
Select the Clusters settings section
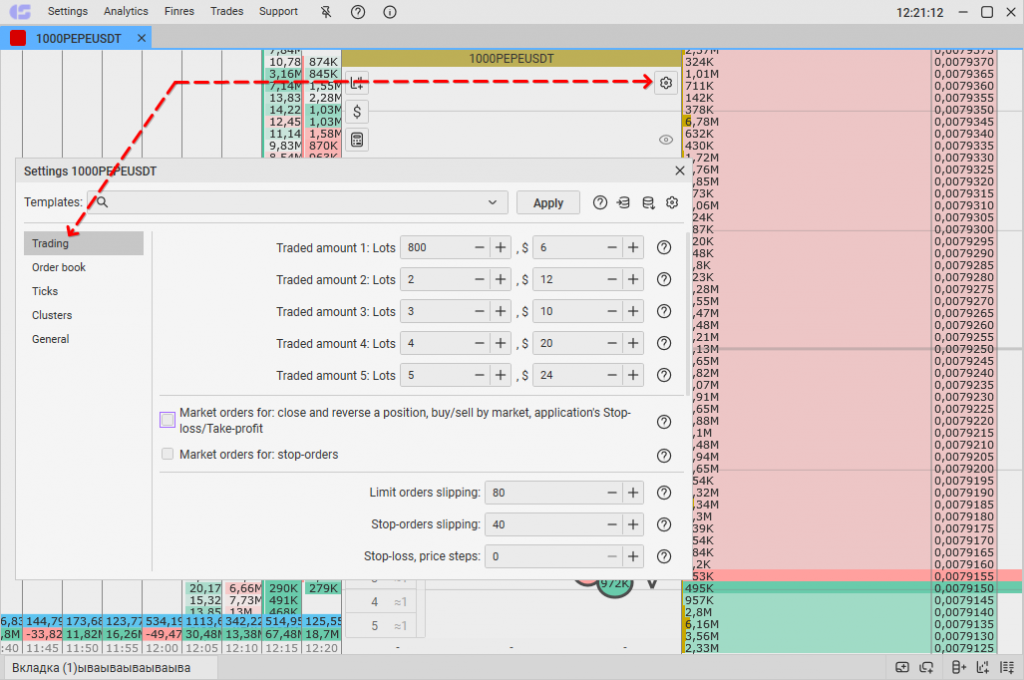52,316
